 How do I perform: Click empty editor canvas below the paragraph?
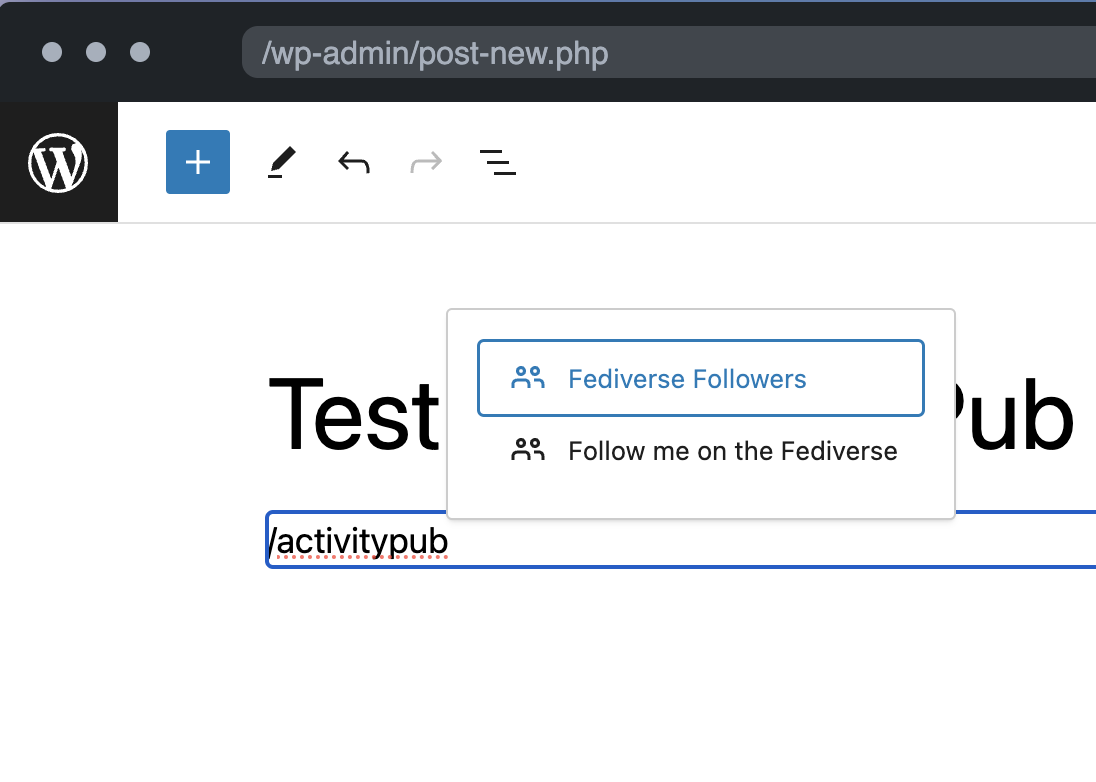point(600,680)
